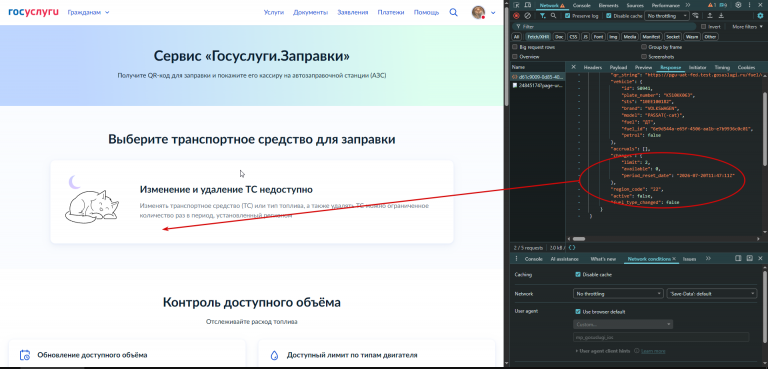Tick the Invert filter checkbox
Viewport: 768px width, 369px height.
[703, 26]
